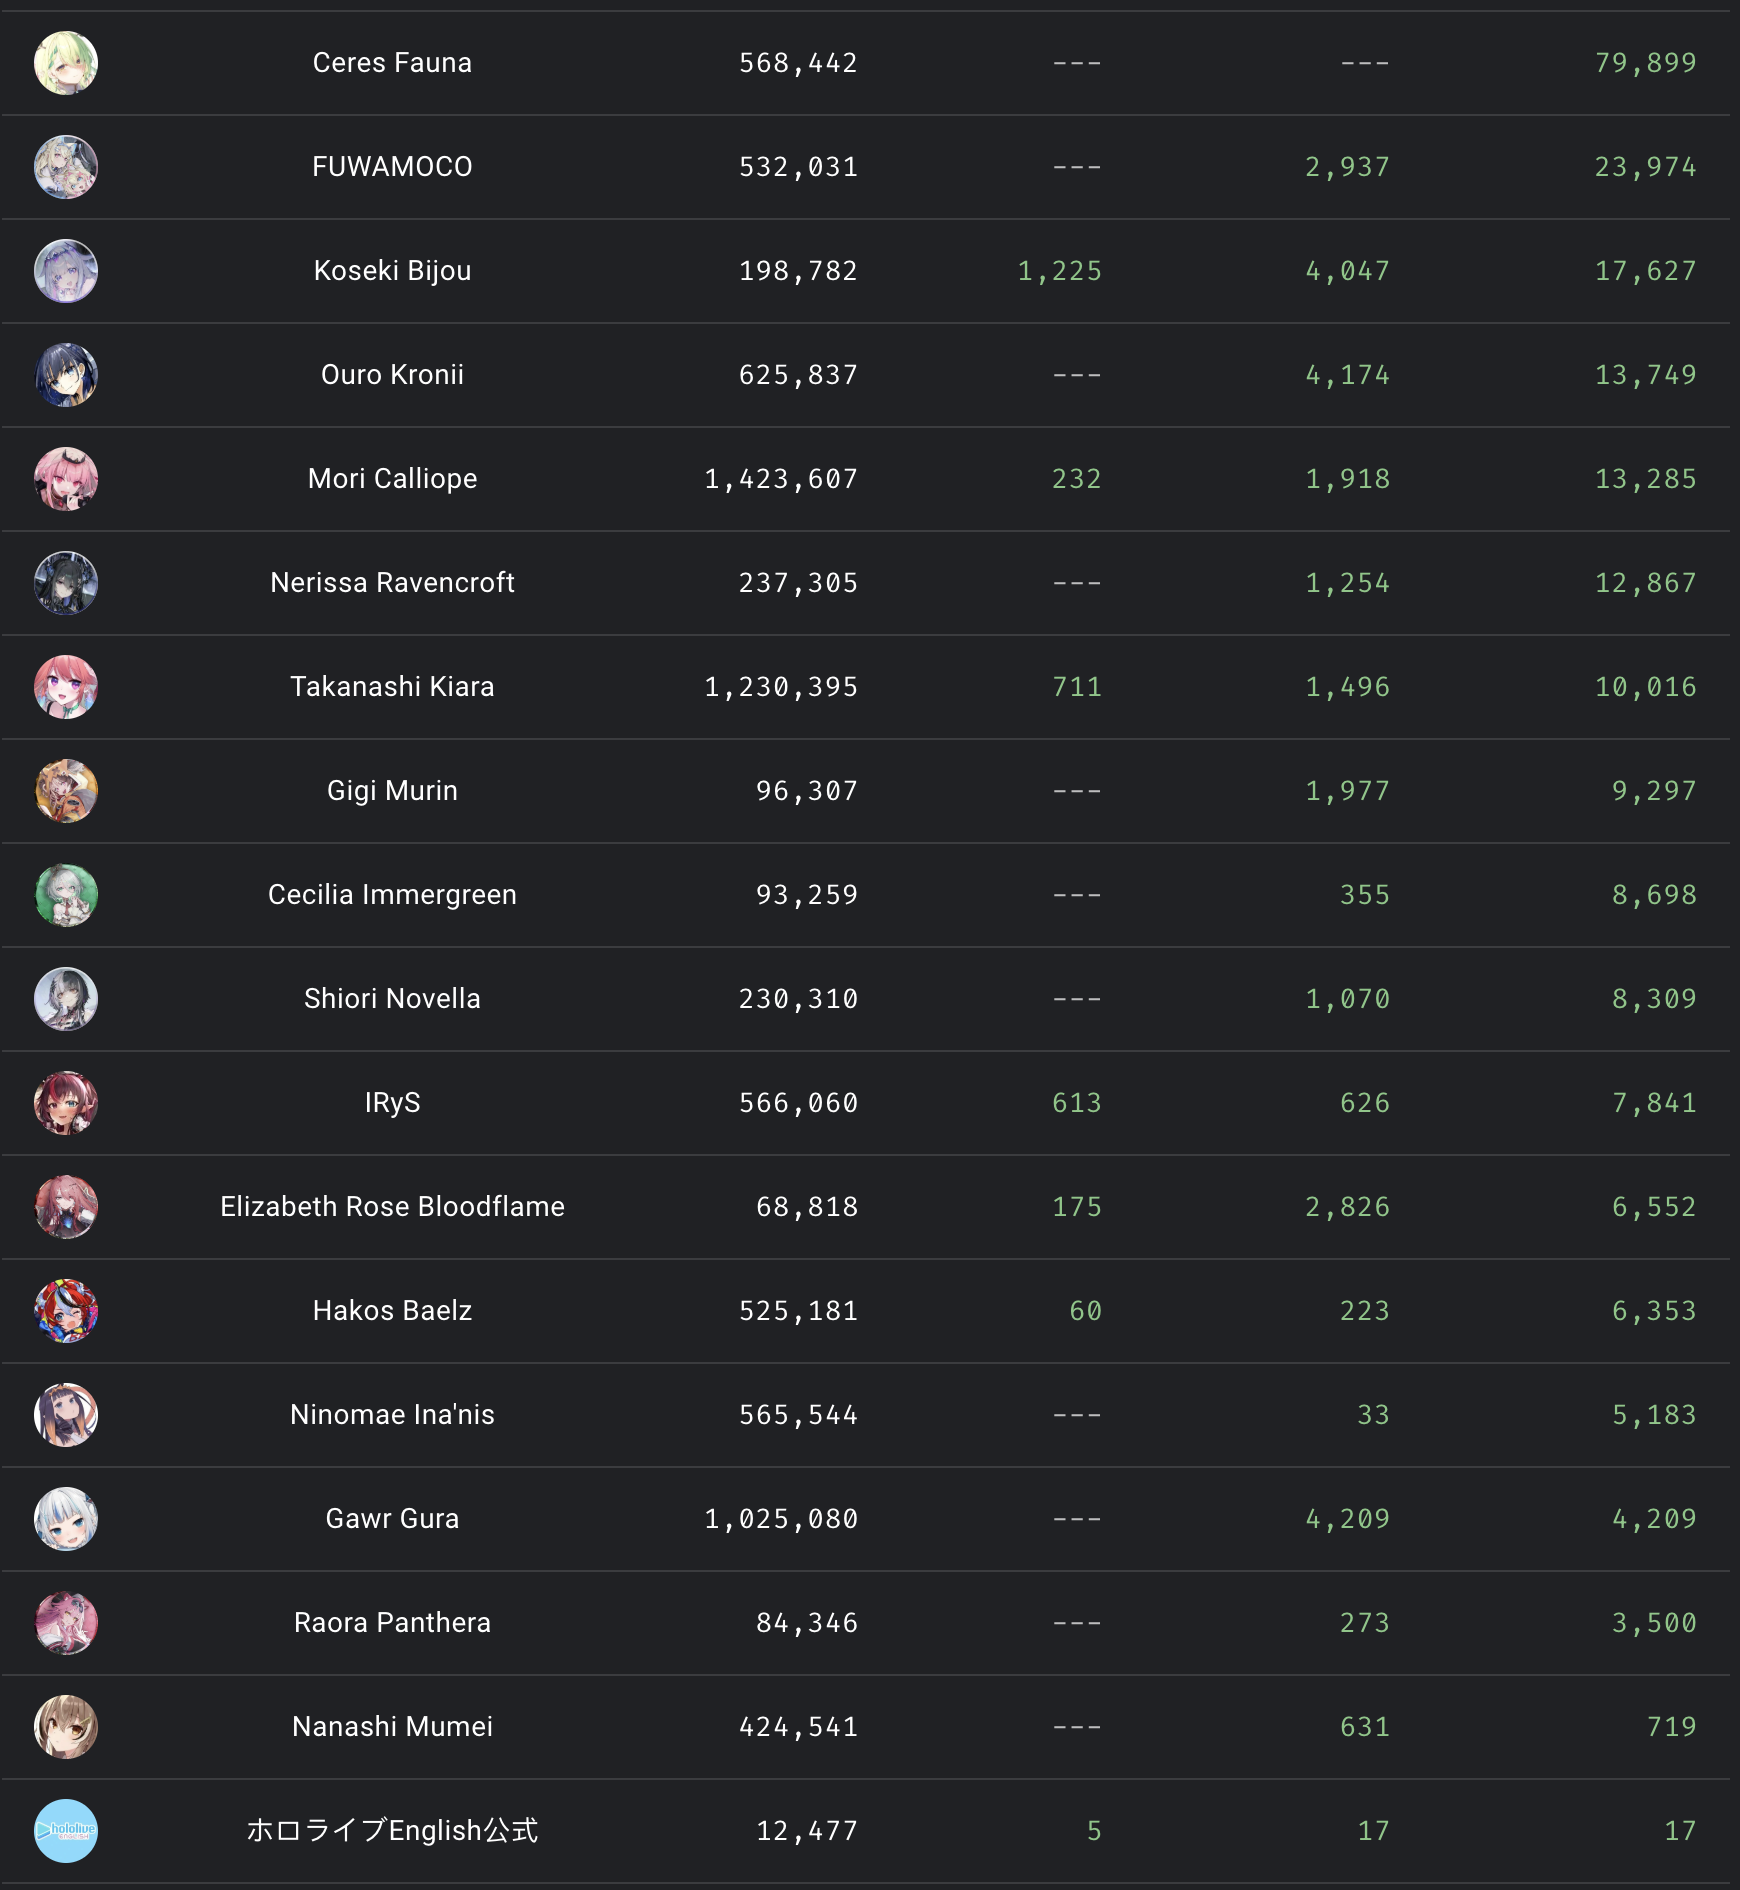Image resolution: width=1740 pixels, height=1890 pixels.
Task: Click Ouro Kronii's avatar thumbnail
Action: click(x=66, y=375)
